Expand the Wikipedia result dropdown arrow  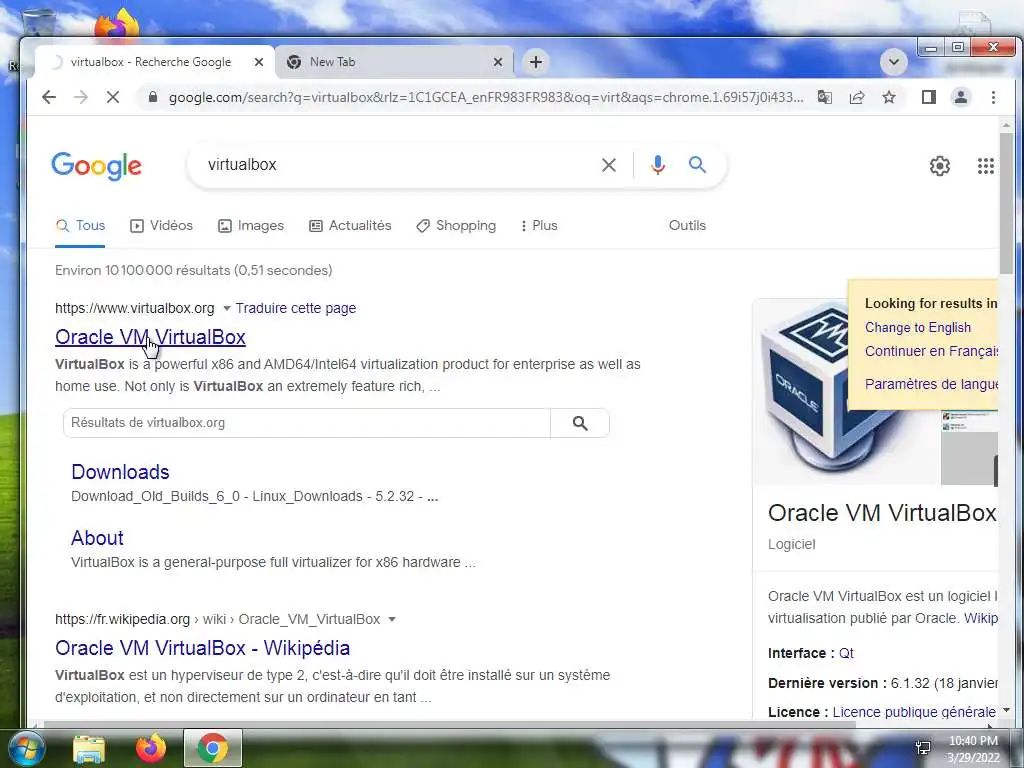coord(392,619)
